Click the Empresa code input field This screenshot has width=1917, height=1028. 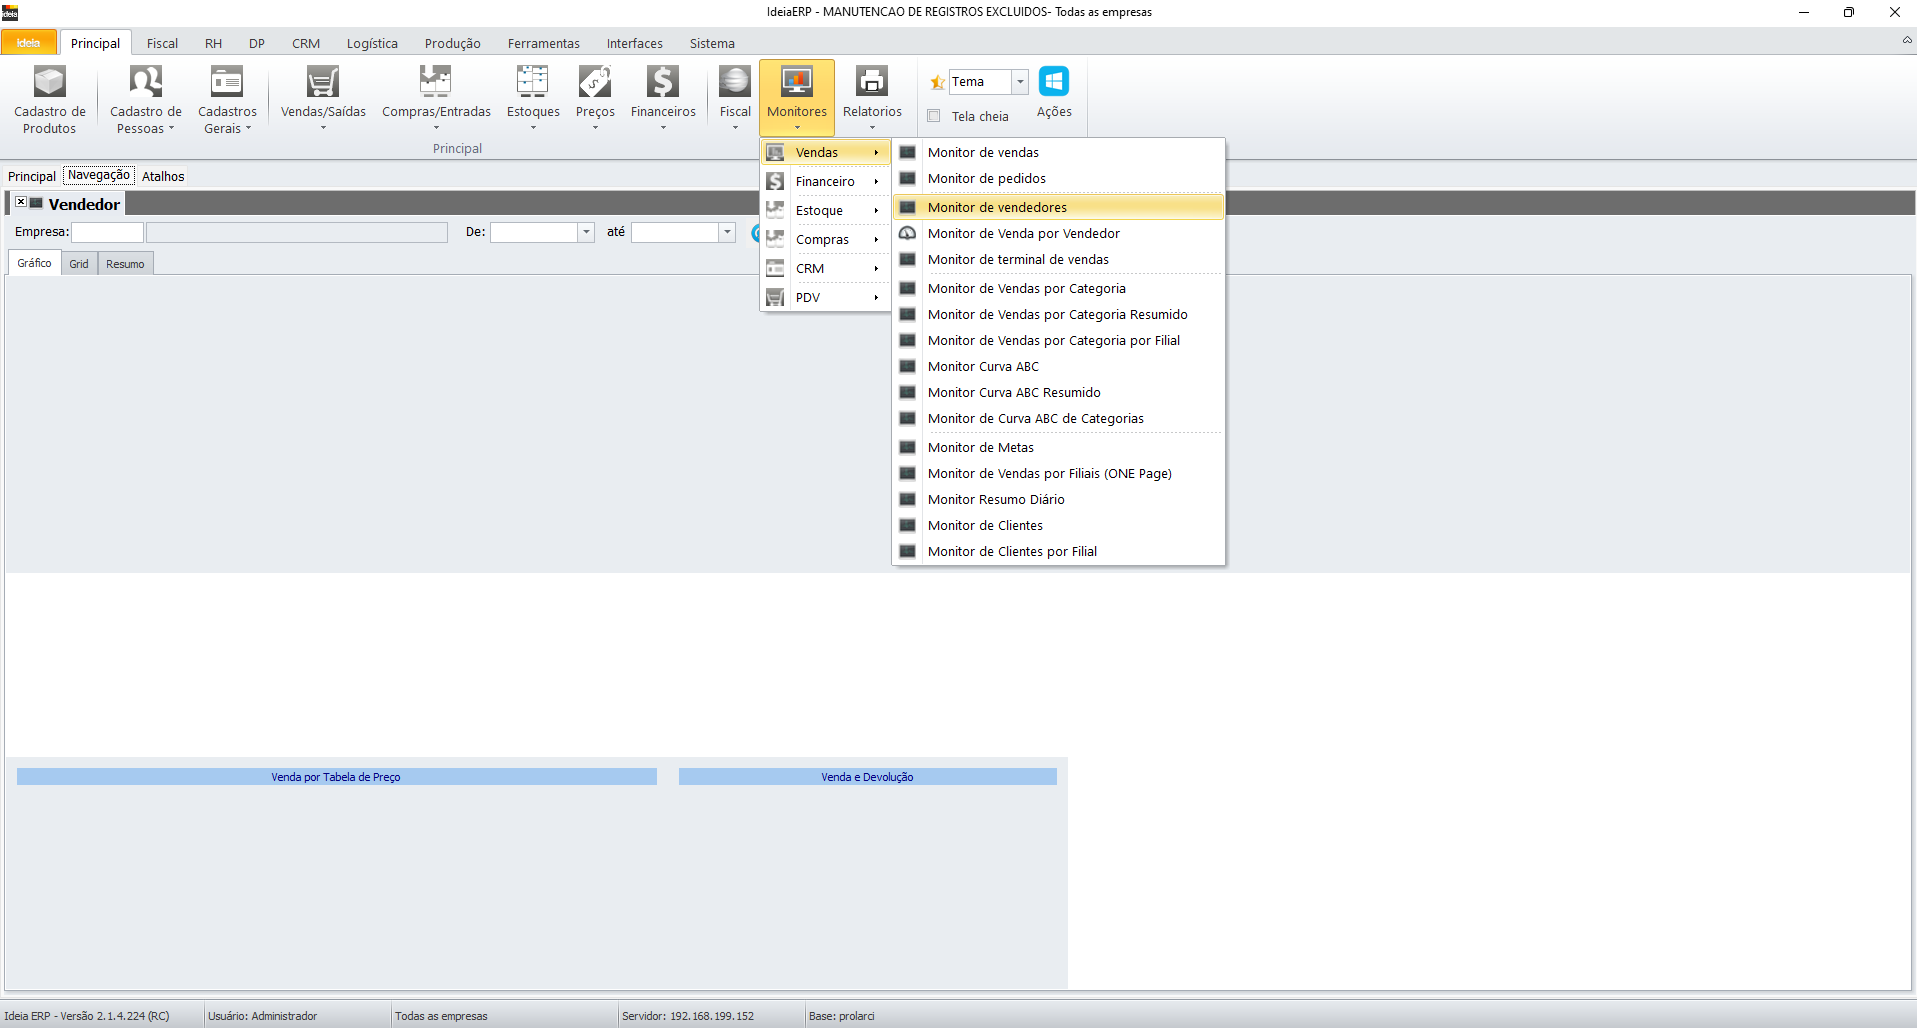click(107, 232)
